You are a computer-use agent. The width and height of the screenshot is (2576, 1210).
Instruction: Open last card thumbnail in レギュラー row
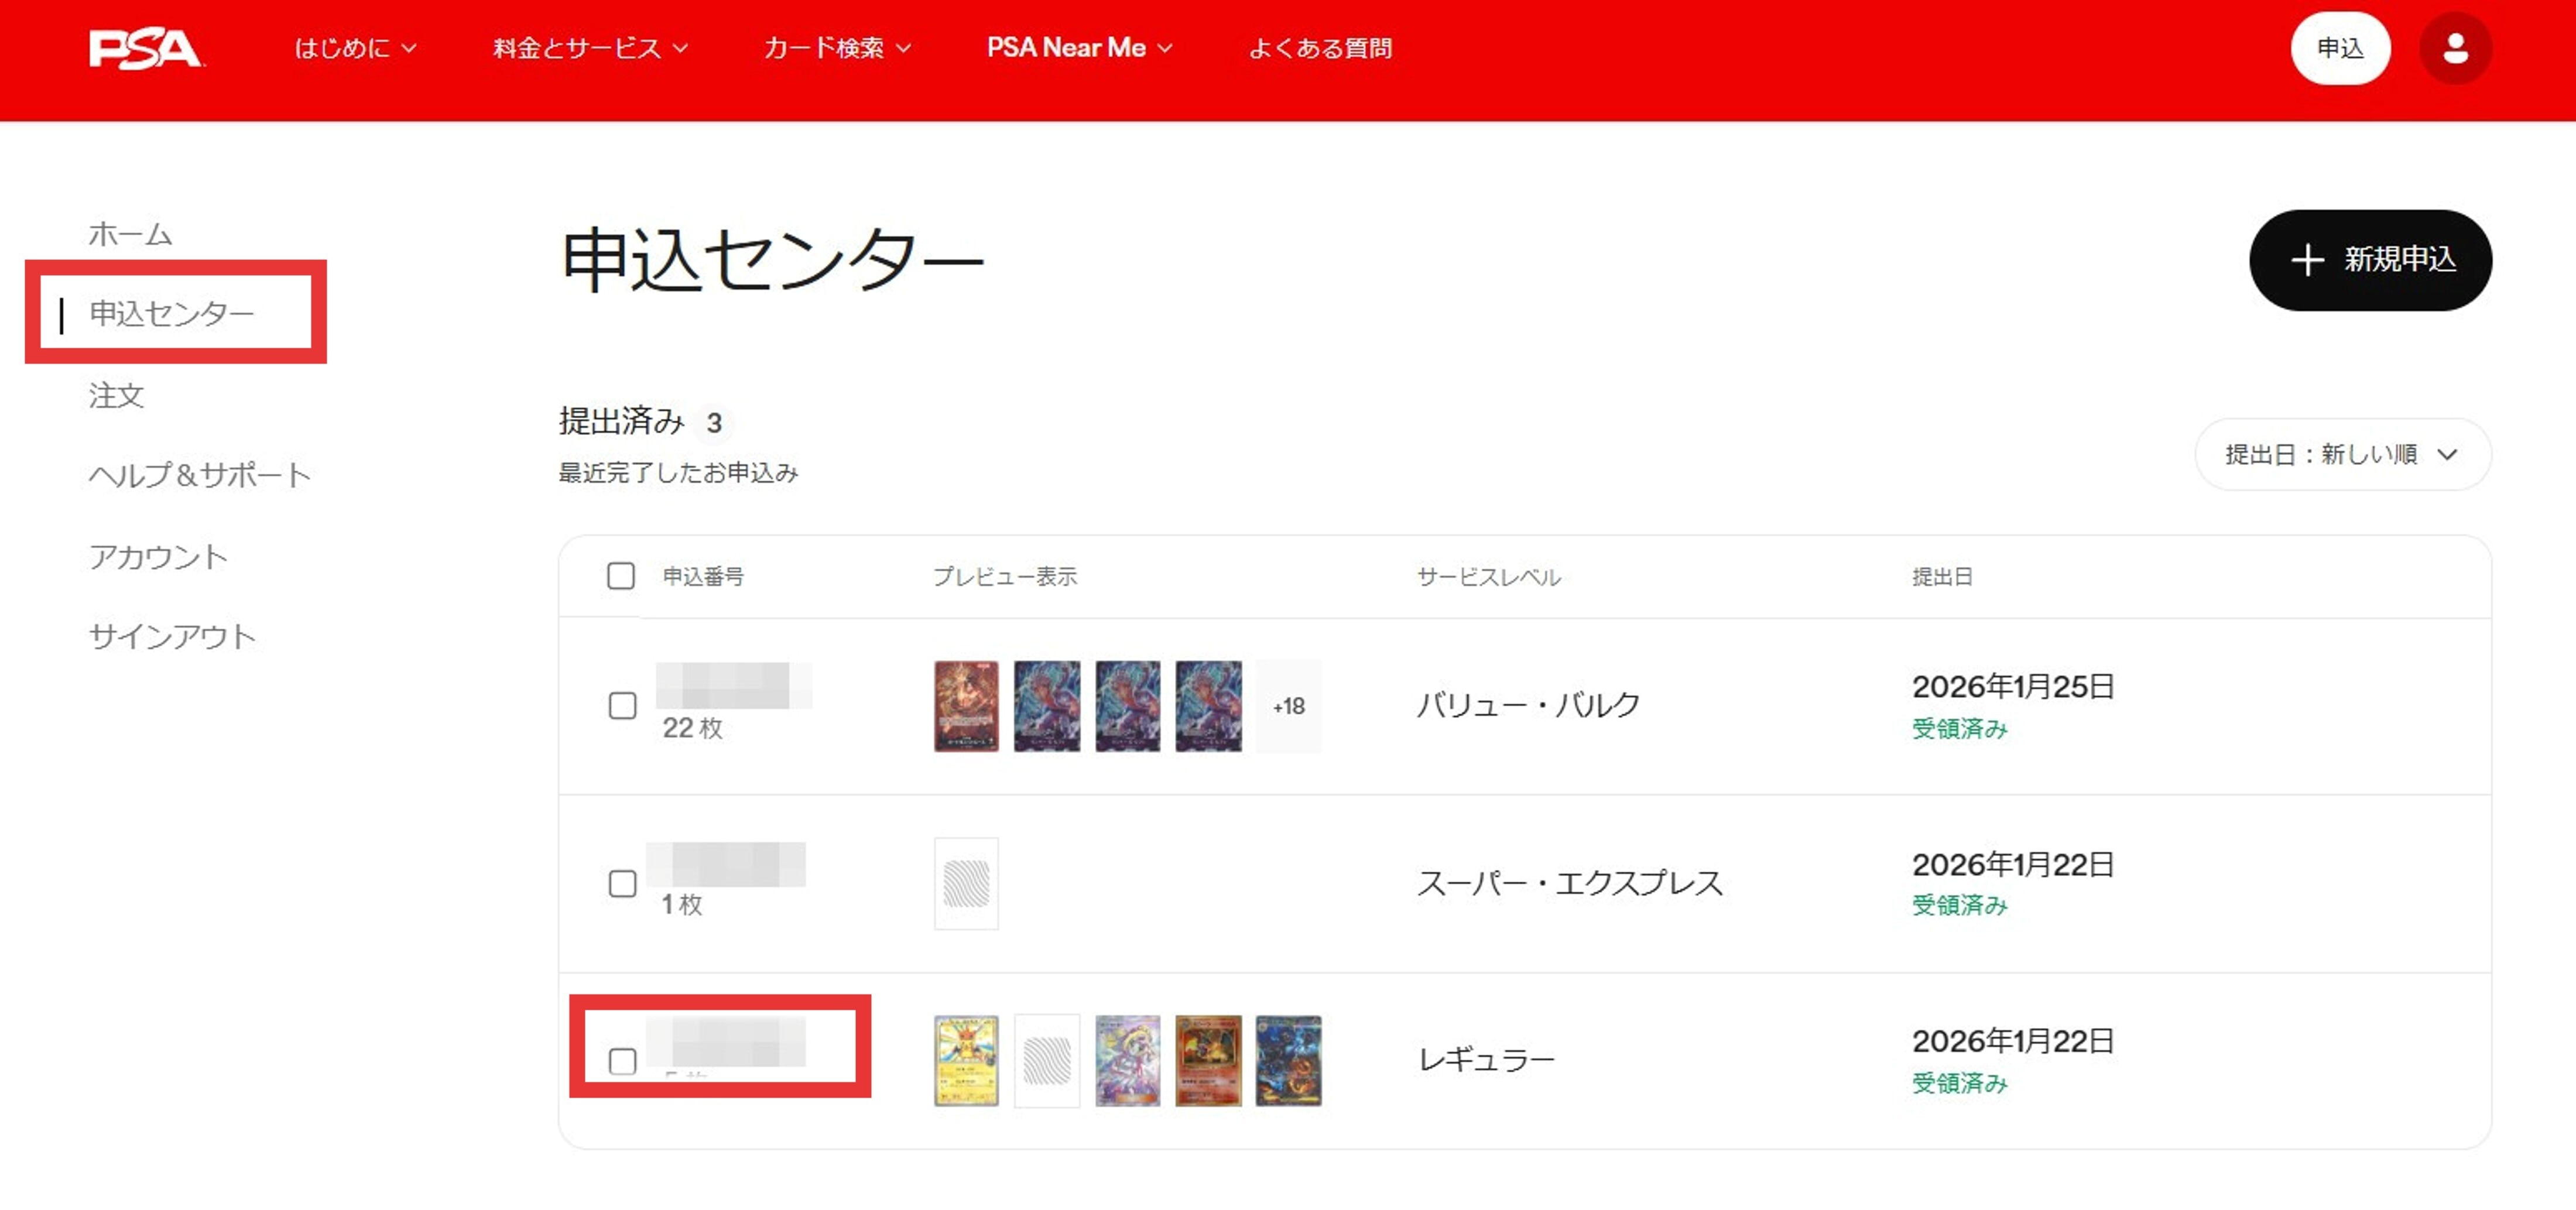coord(1288,1060)
